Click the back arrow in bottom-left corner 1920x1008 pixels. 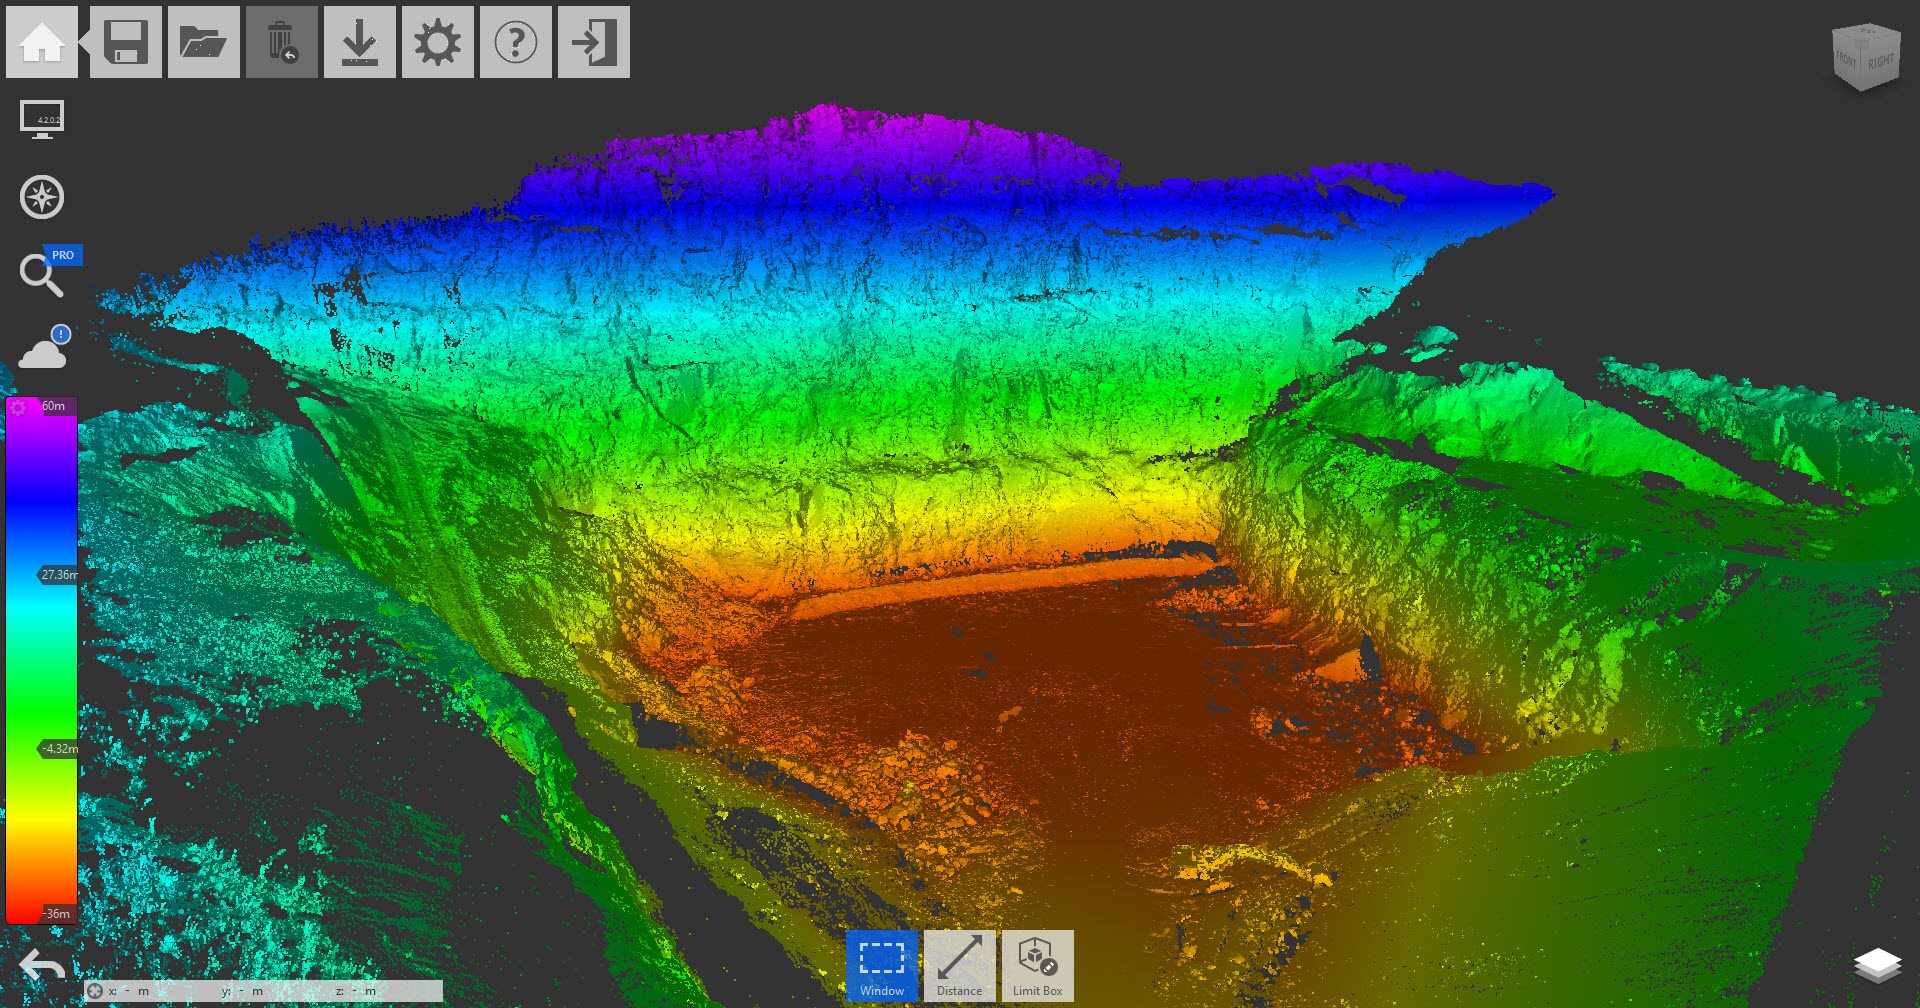42,966
